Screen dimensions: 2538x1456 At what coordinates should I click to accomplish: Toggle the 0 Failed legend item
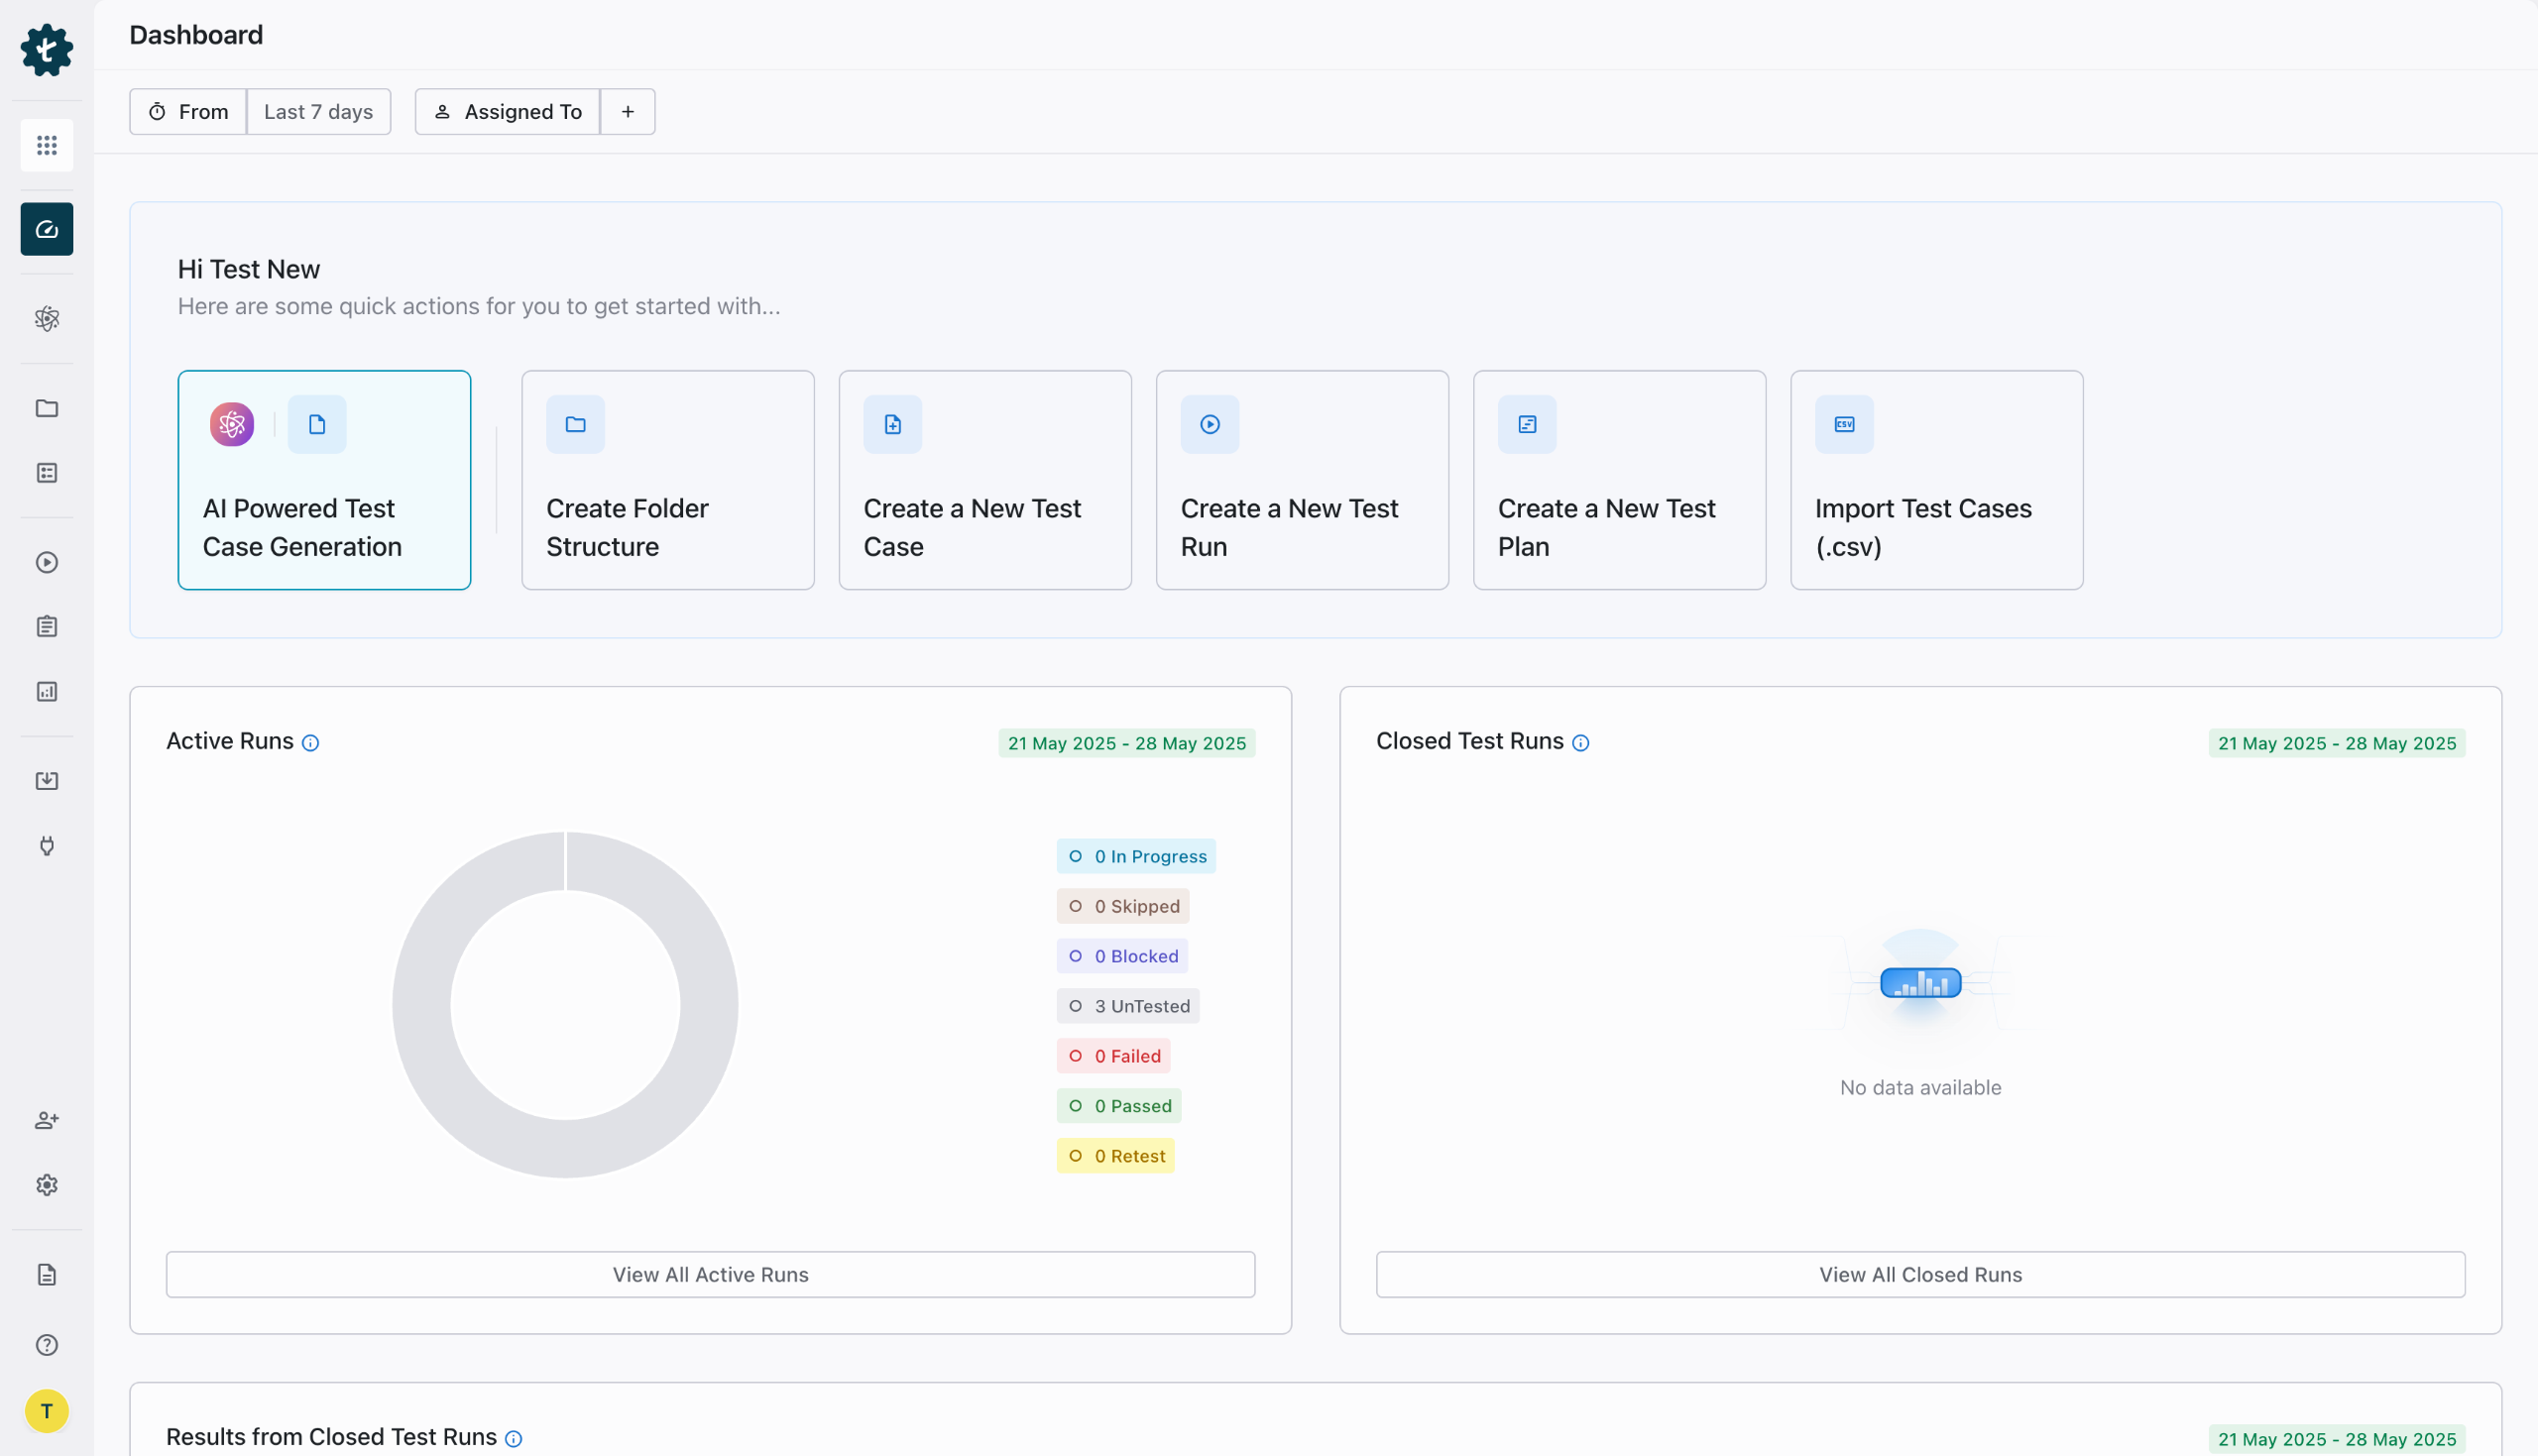pyautogui.click(x=1113, y=1056)
